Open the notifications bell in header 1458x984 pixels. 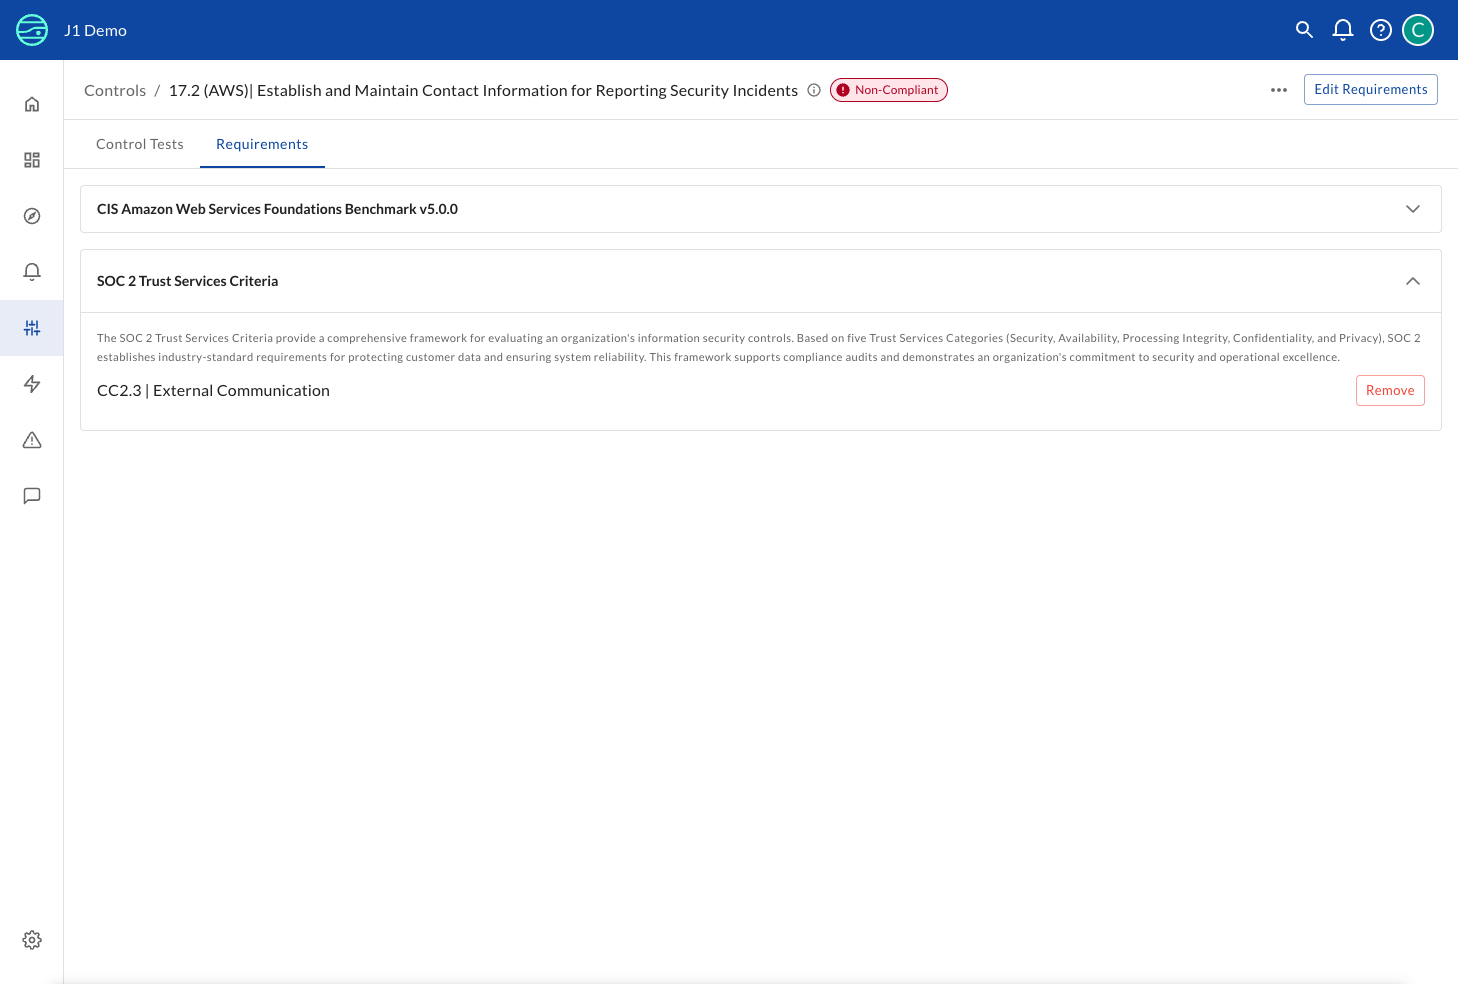tap(1342, 30)
